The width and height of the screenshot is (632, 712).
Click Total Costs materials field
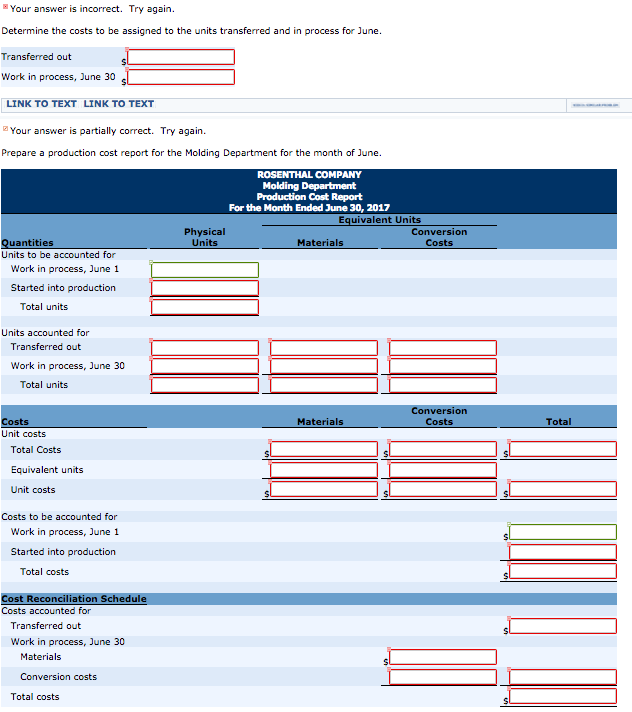pyautogui.click(x=324, y=449)
